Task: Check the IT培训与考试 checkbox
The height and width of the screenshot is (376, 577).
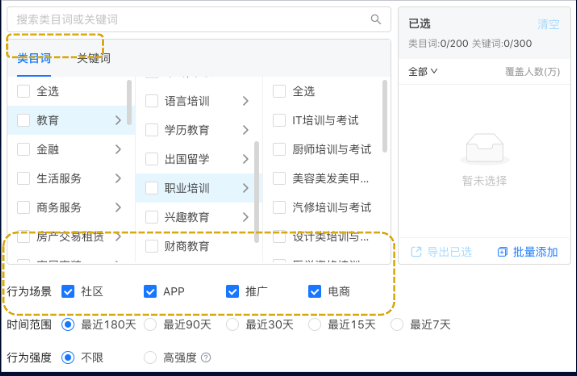Action: click(279, 120)
